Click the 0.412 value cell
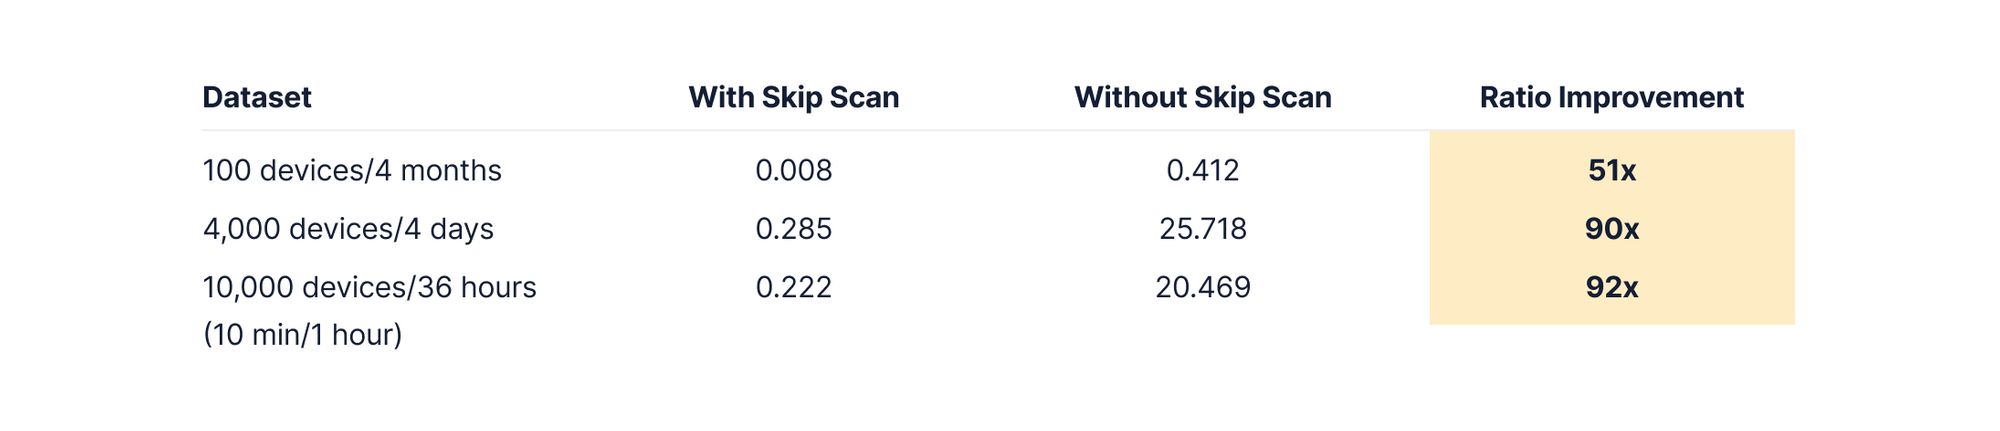This screenshot has height=431, width=2000. click(1202, 170)
